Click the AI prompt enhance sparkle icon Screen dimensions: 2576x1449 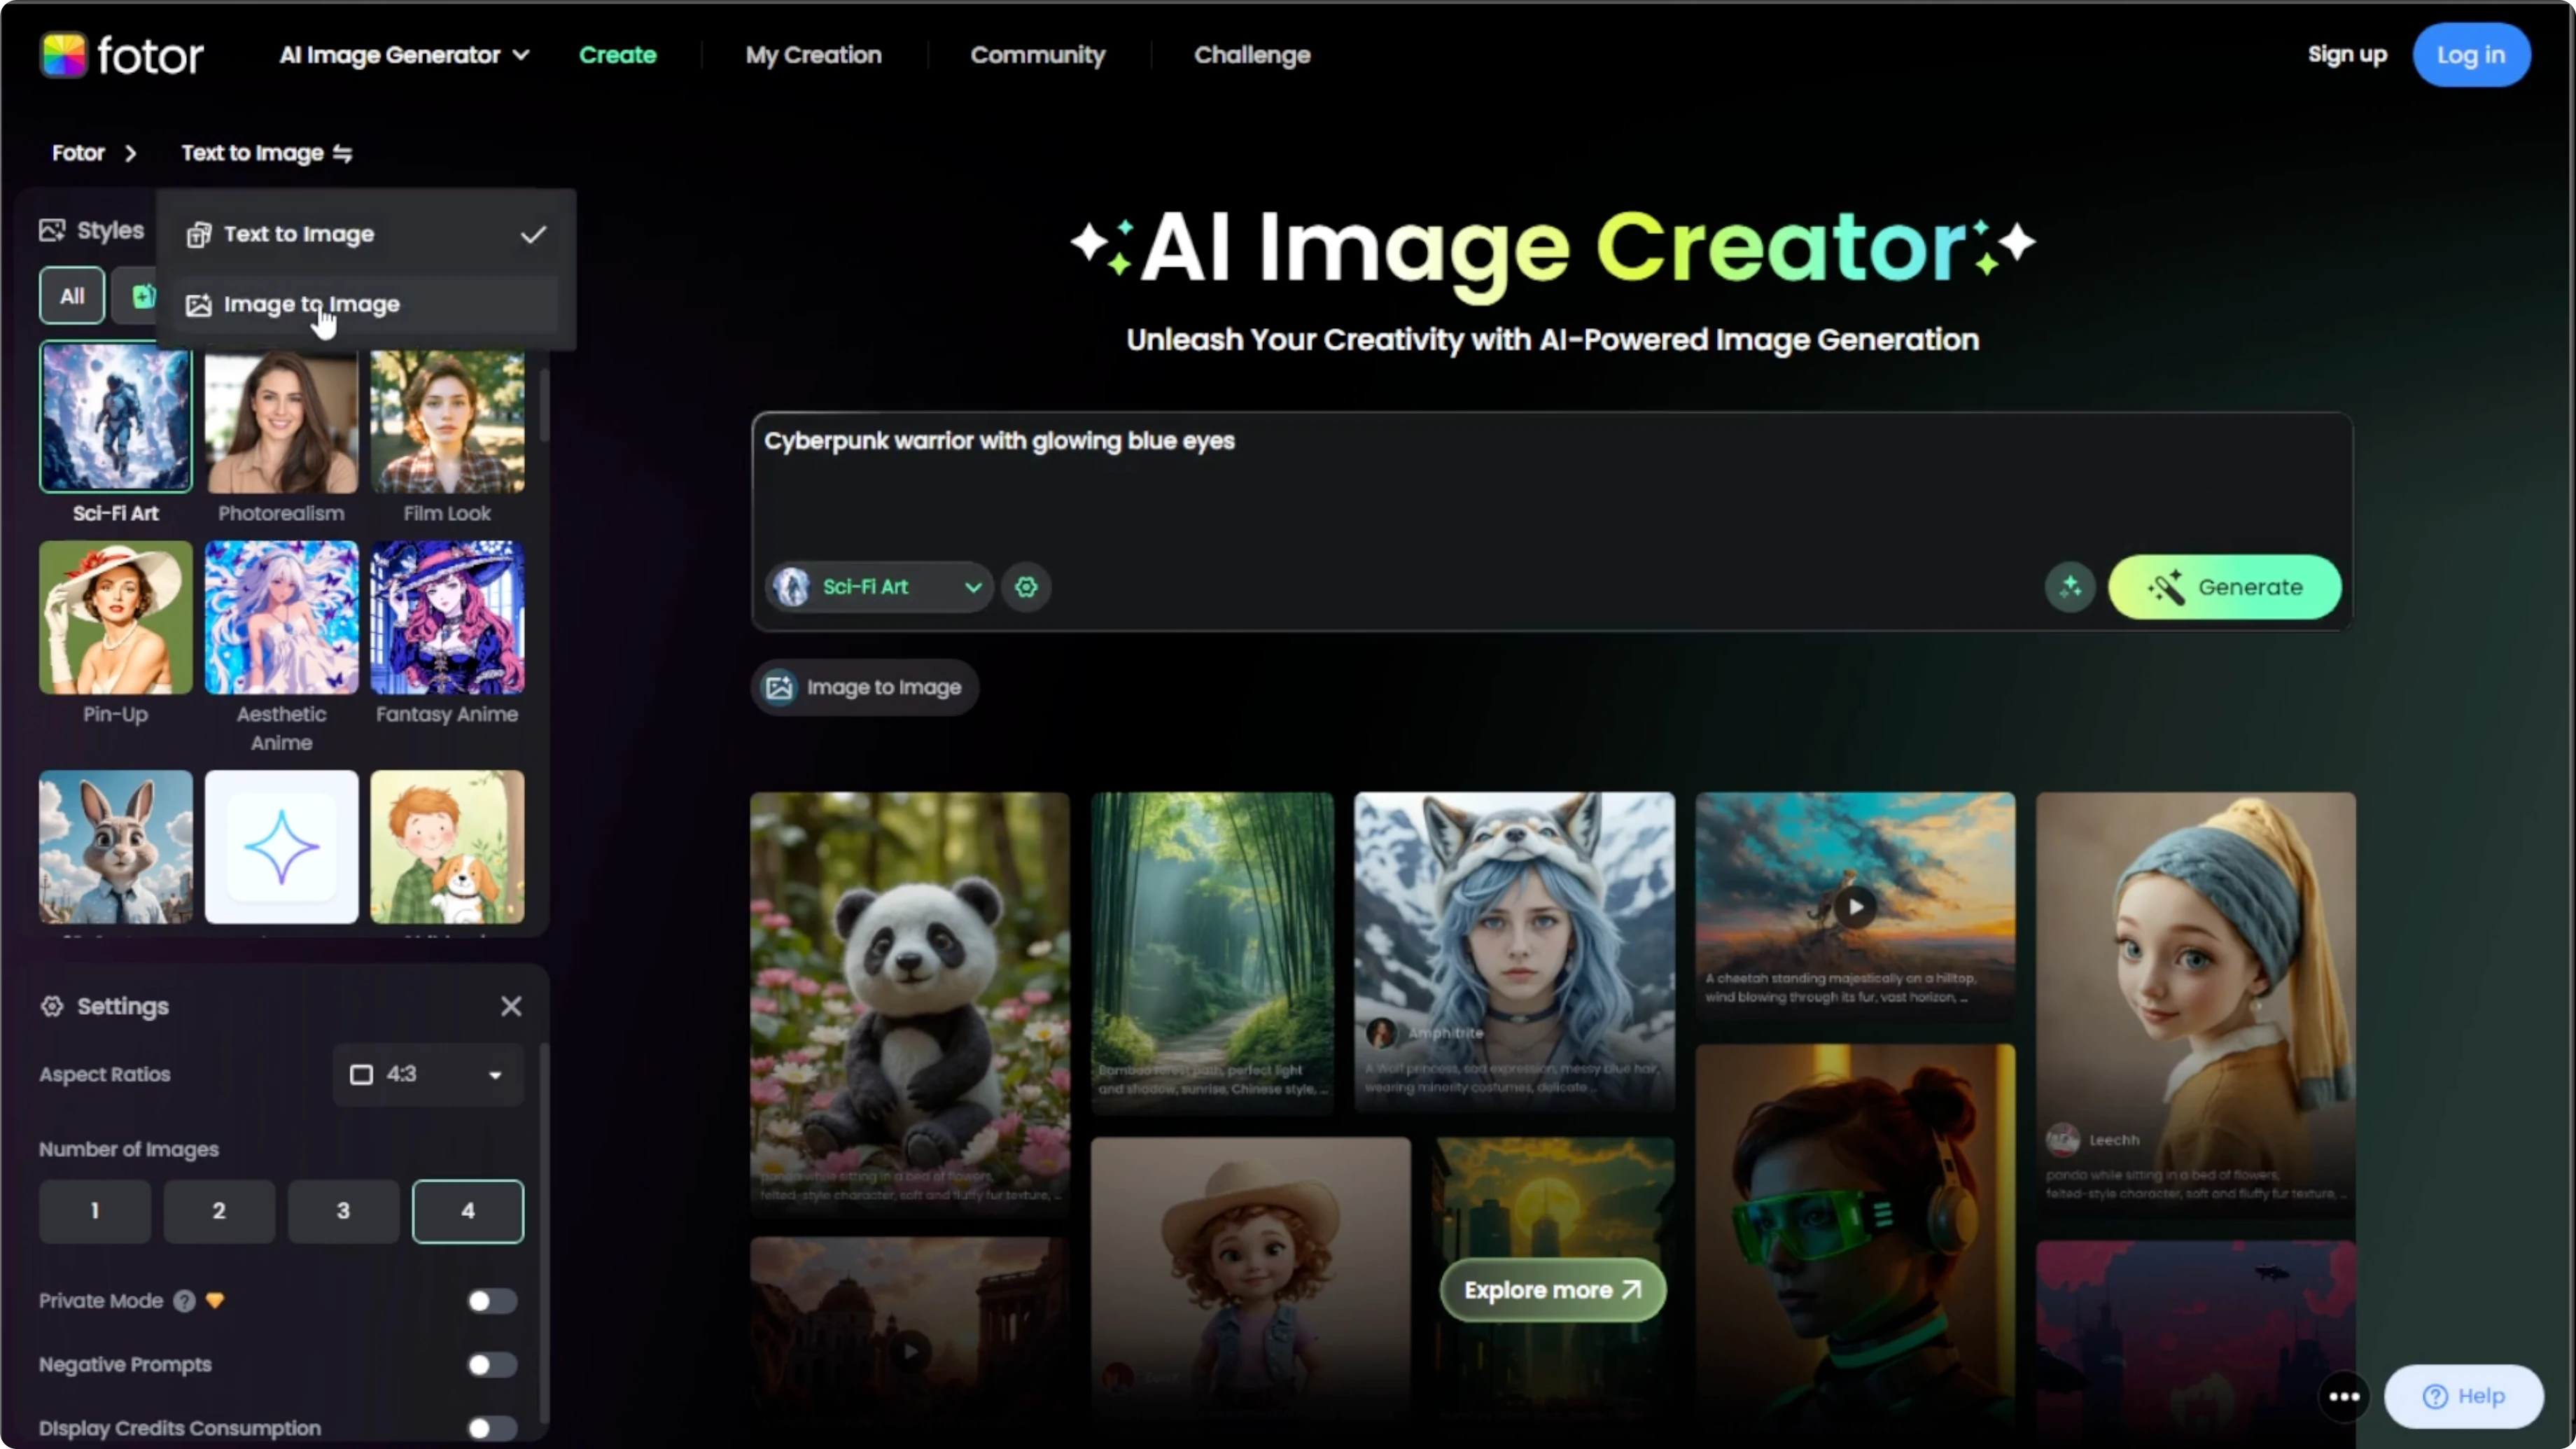pos(2069,587)
